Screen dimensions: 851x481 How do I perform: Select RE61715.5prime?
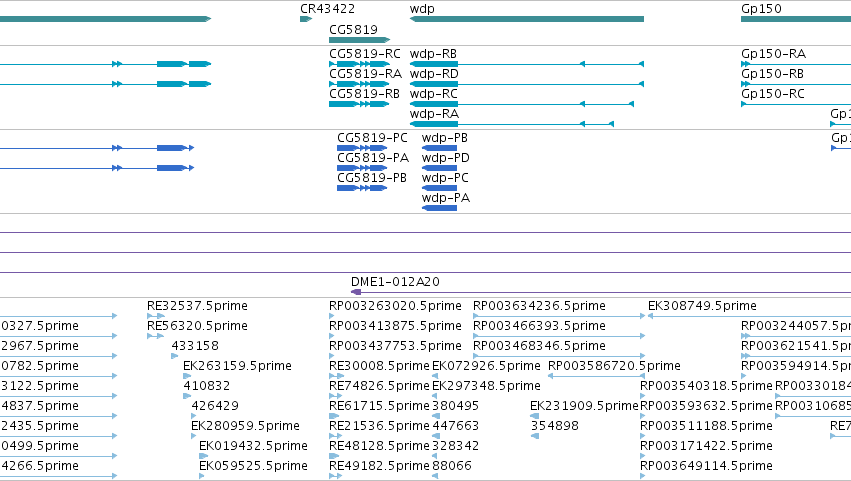379,406
